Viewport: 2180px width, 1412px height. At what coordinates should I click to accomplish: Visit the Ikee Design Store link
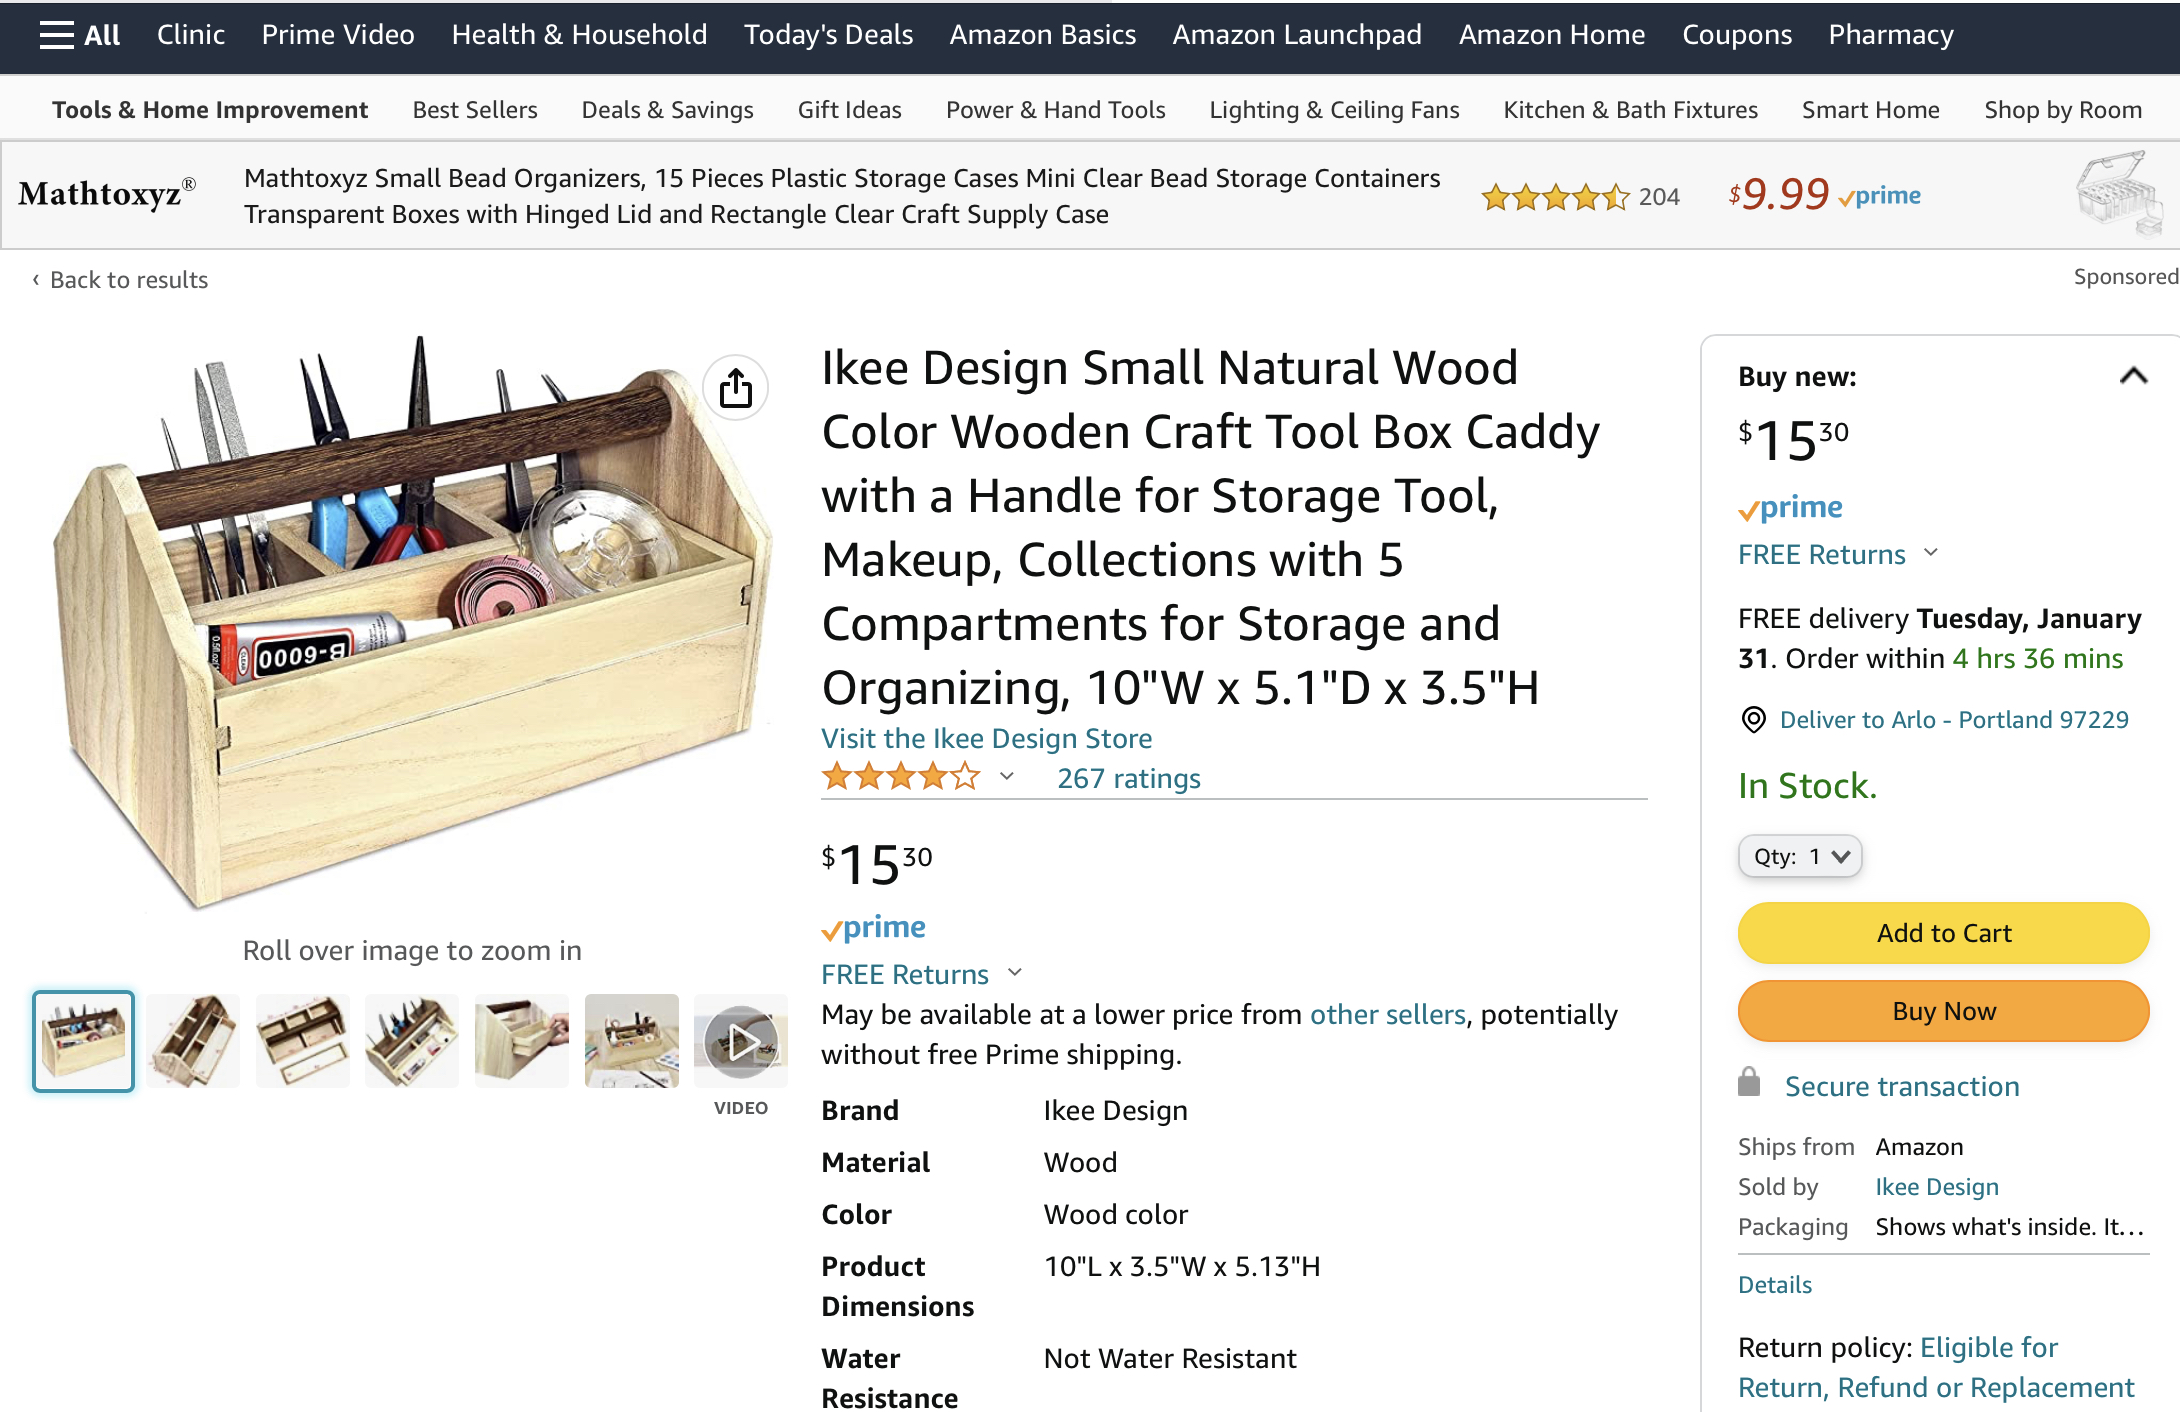(986, 739)
